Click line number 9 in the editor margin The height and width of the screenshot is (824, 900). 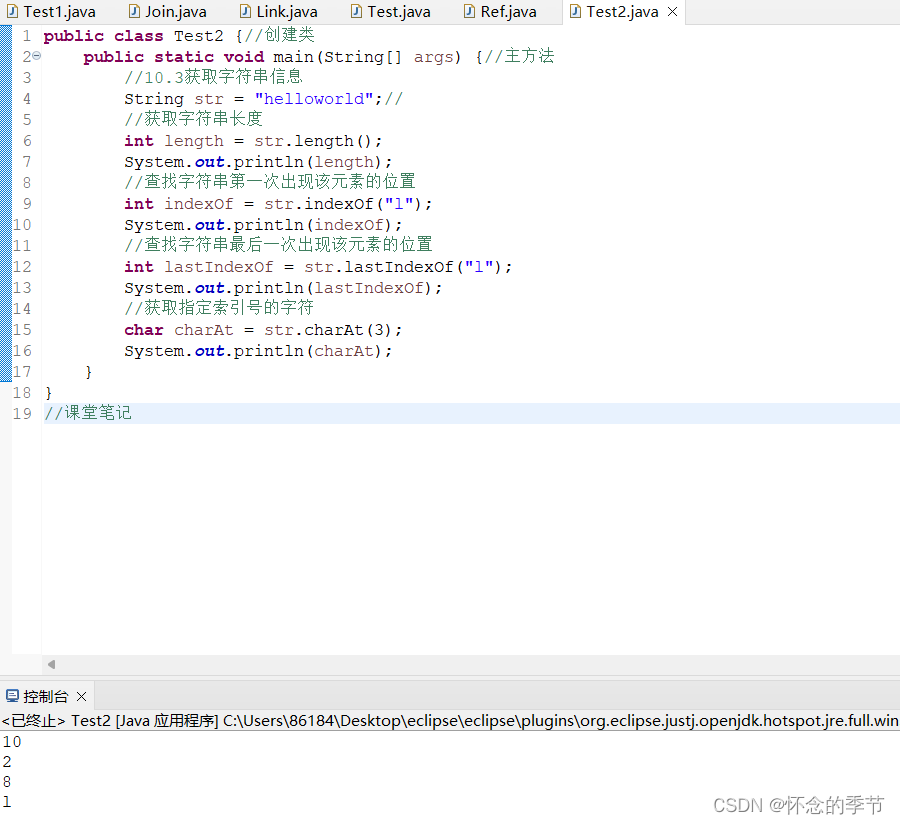[x=26, y=203]
